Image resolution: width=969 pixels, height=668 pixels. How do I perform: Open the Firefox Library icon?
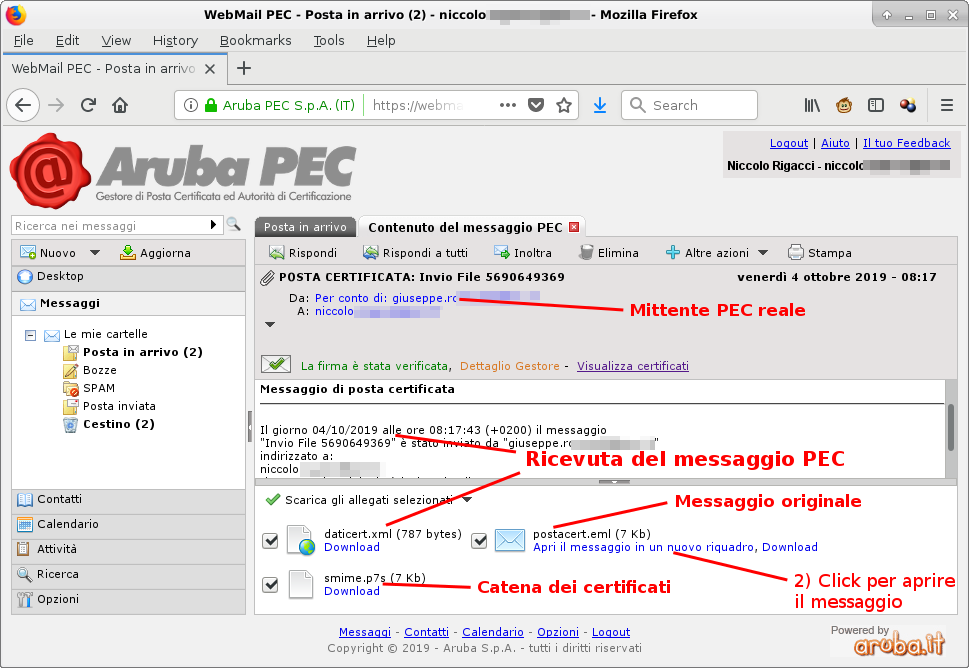coord(812,105)
